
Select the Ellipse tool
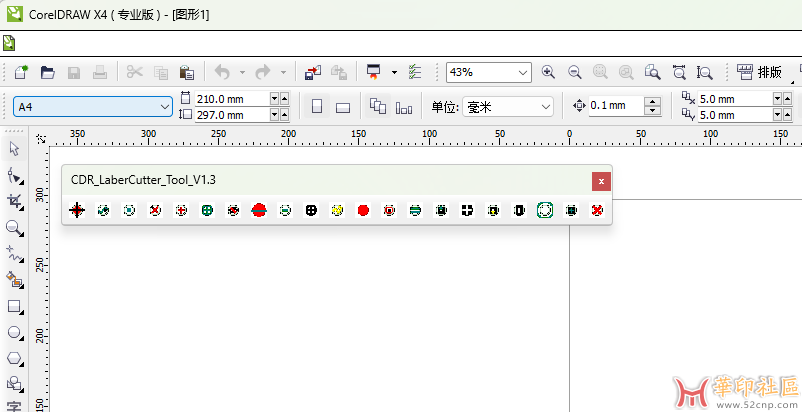pos(14,333)
